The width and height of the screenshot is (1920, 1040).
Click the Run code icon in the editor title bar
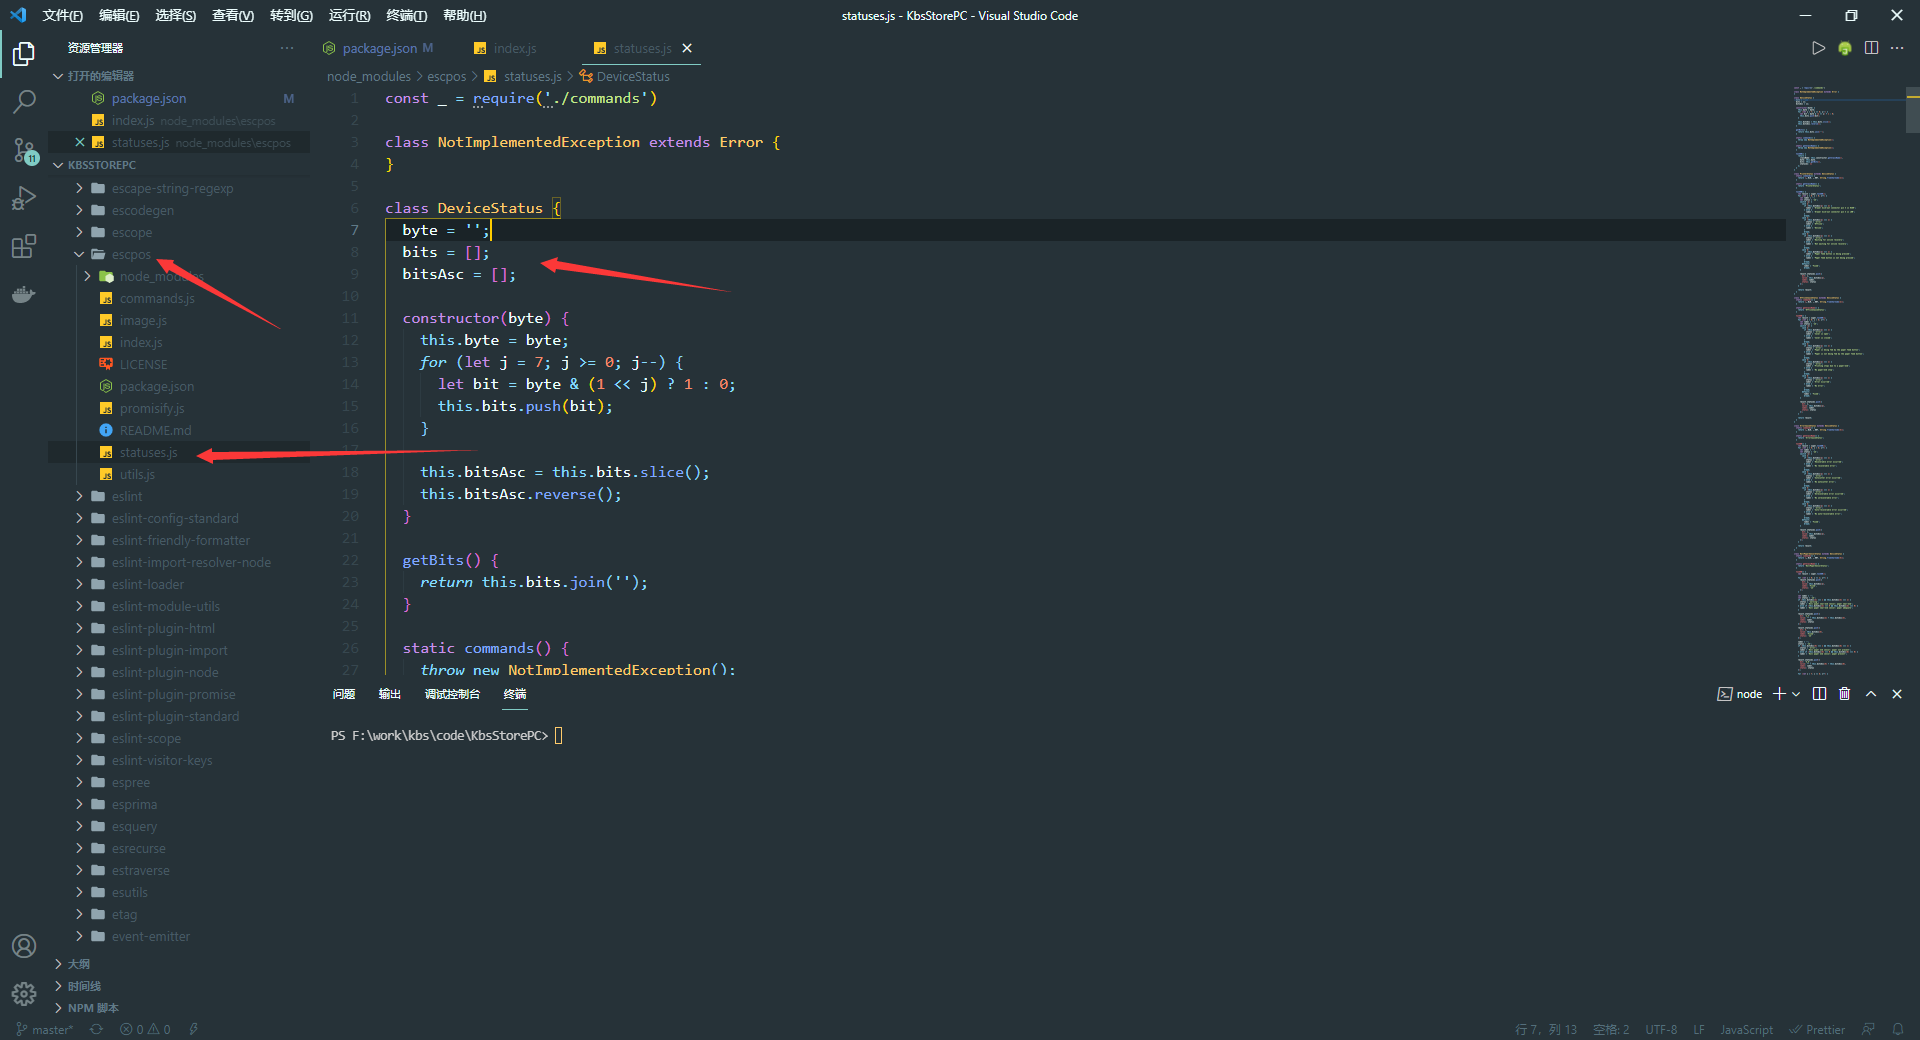[x=1818, y=48]
